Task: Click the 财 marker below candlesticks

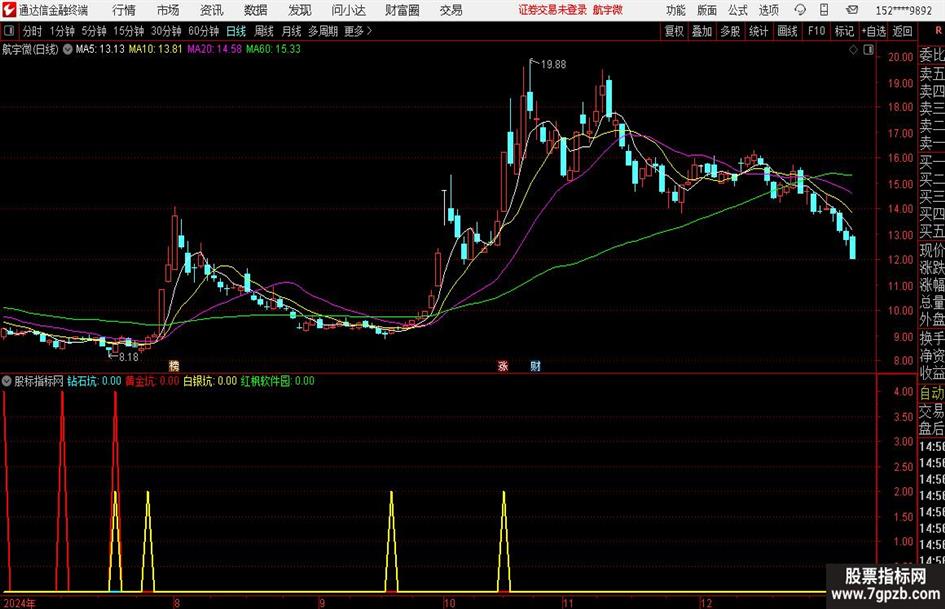Action: coord(535,365)
